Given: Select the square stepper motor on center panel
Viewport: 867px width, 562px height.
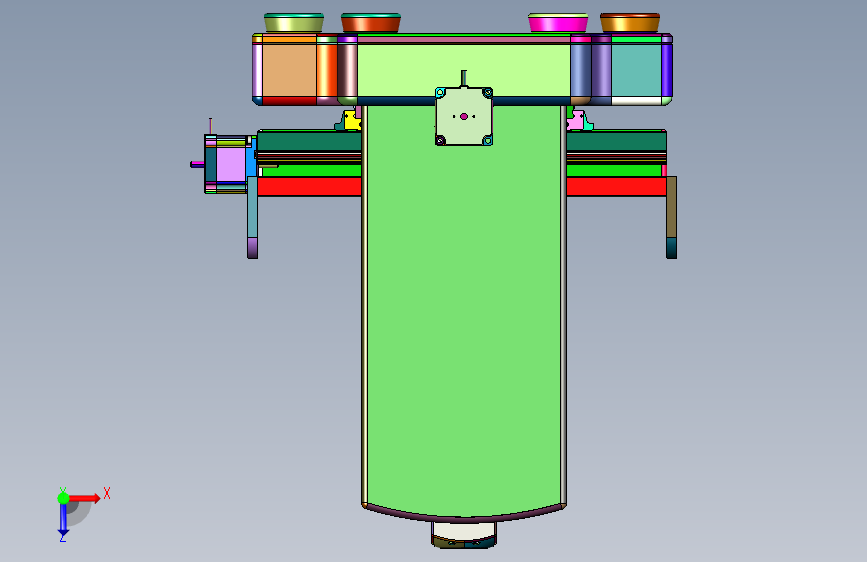Looking at the screenshot, I should [463, 116].
